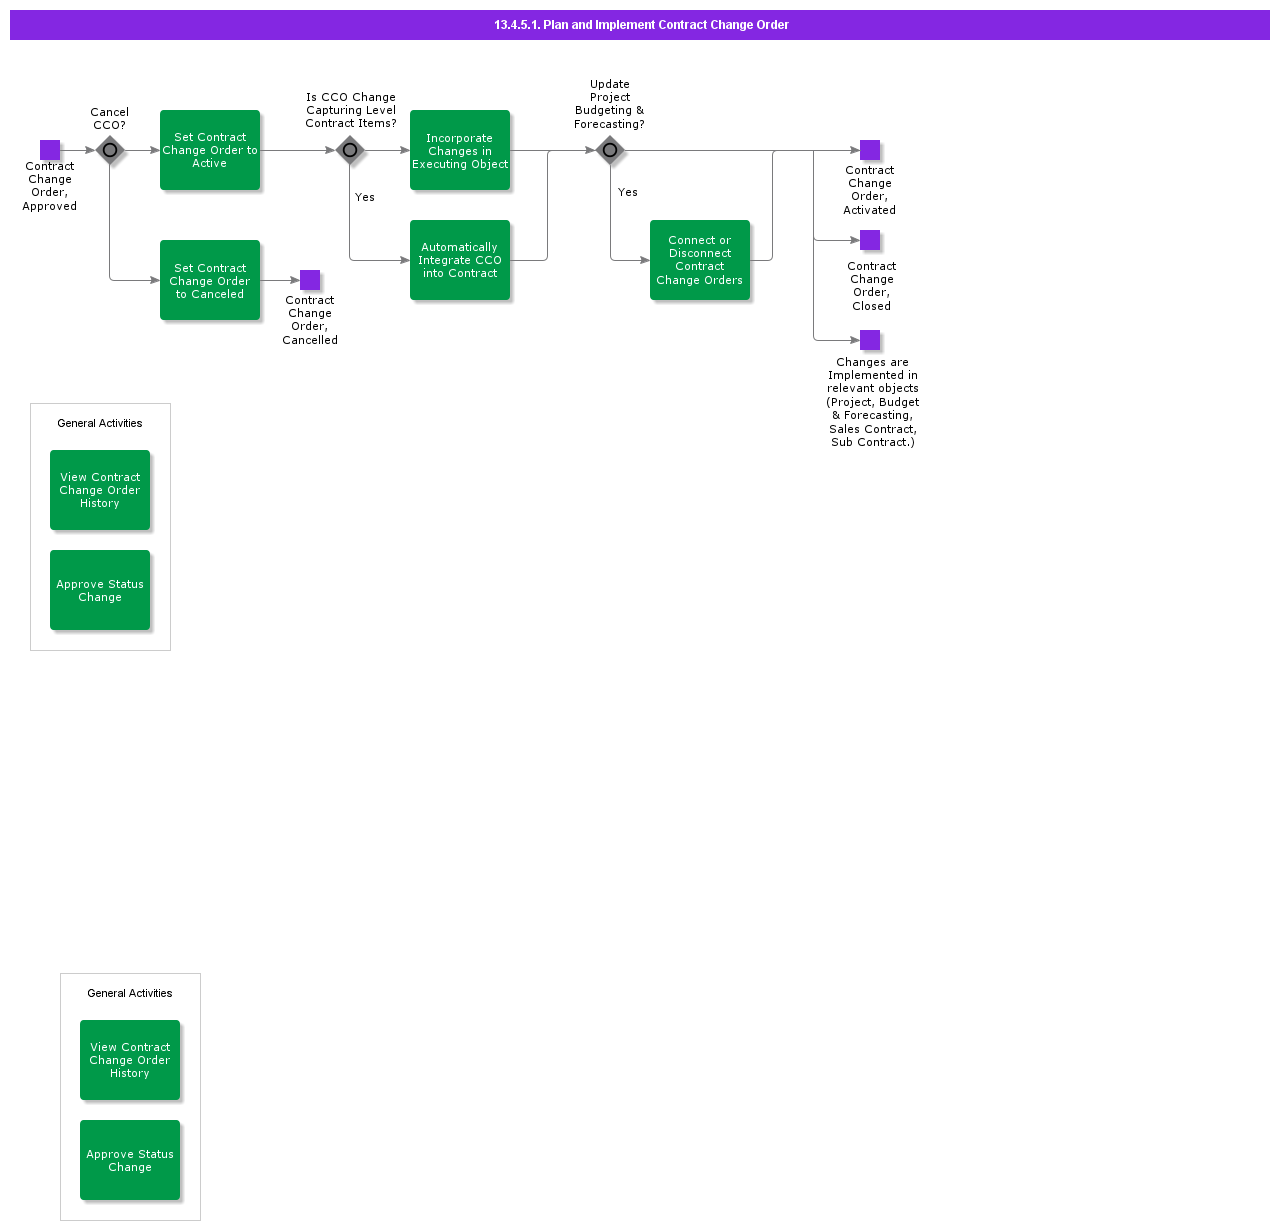Open Connect or Disconnect Contract Change Orders

pos(700,260)
